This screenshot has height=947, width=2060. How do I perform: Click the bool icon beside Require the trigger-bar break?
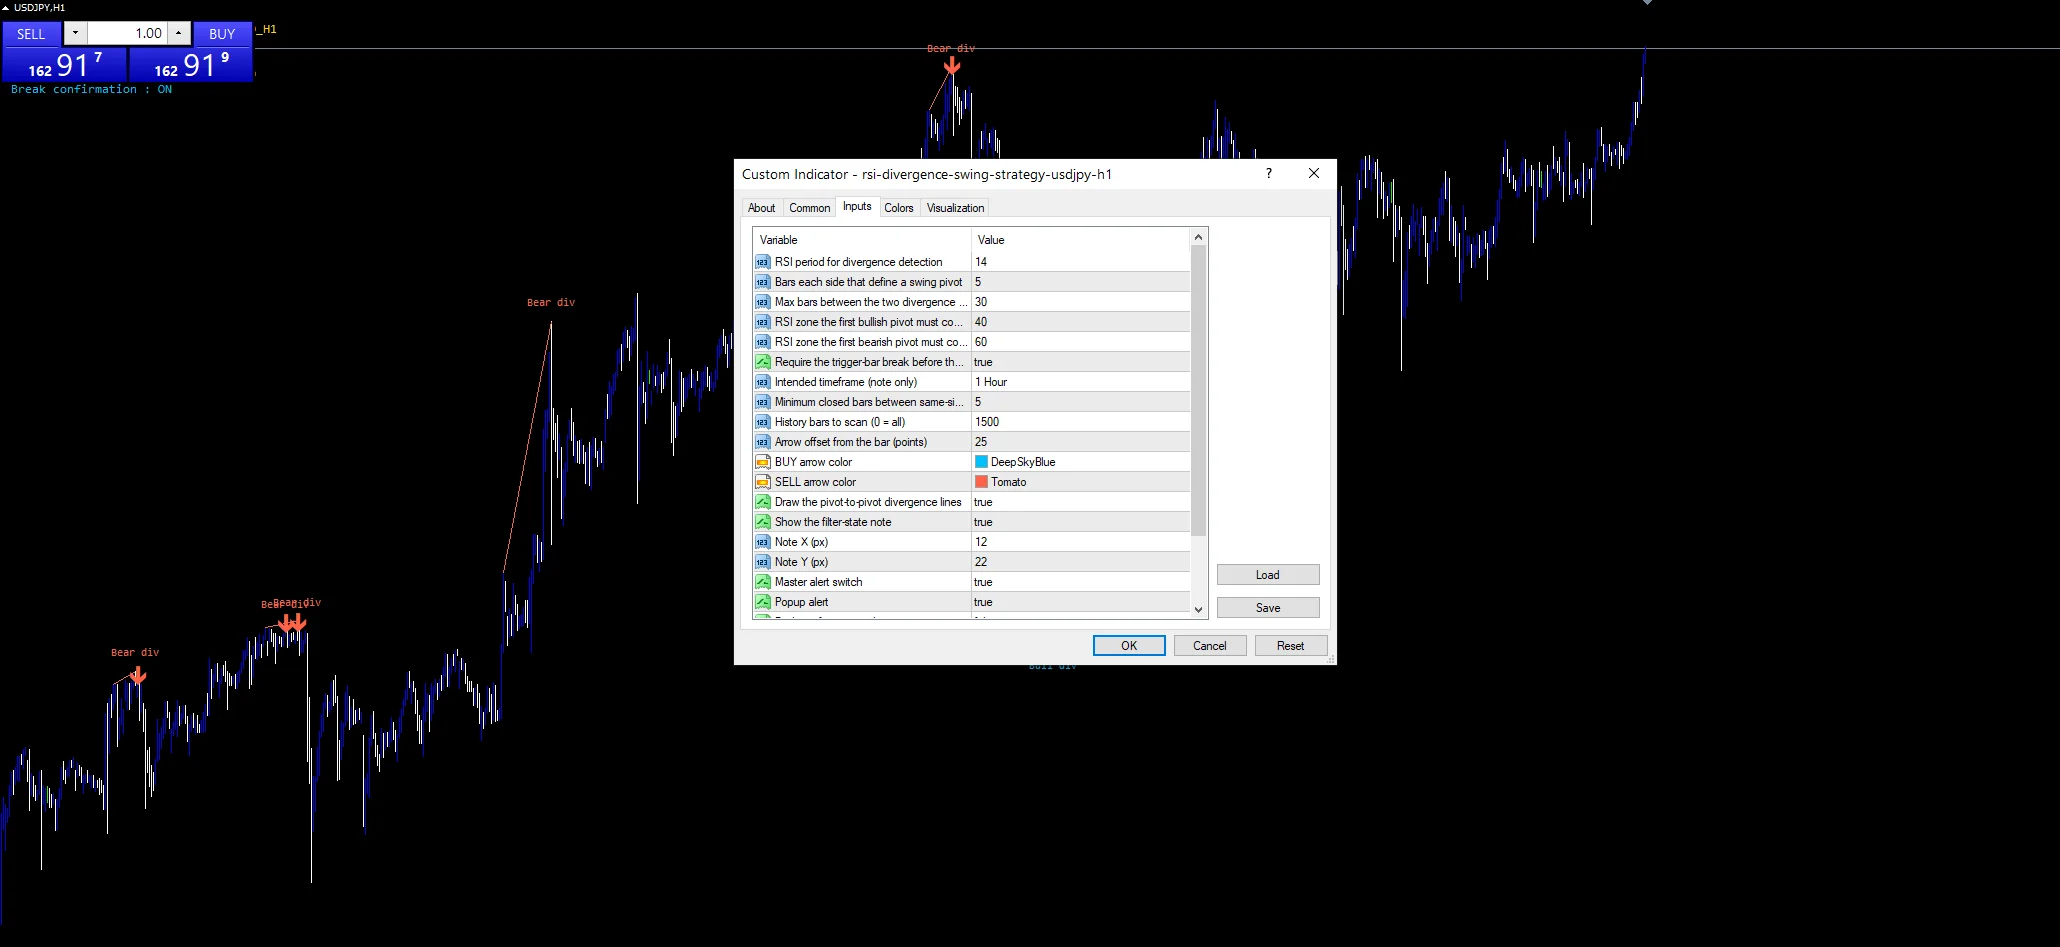pos(762,362)
